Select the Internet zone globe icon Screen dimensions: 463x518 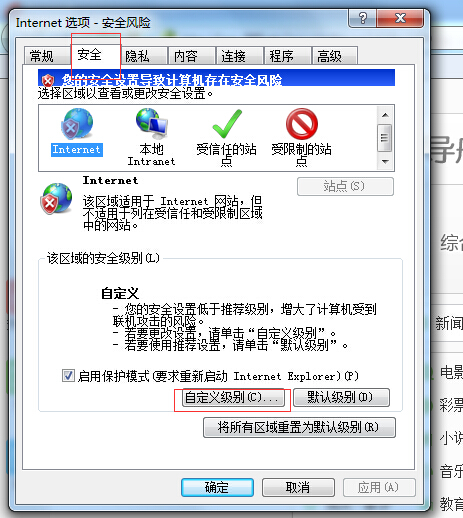pos(77,124)
